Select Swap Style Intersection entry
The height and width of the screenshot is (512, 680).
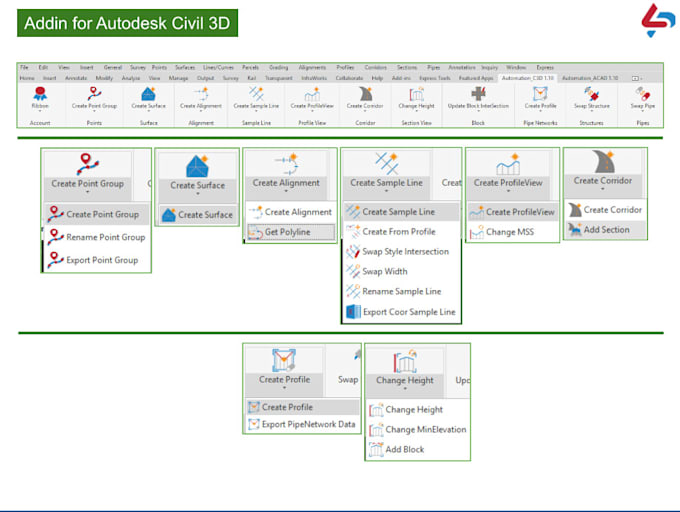[401, 251]
